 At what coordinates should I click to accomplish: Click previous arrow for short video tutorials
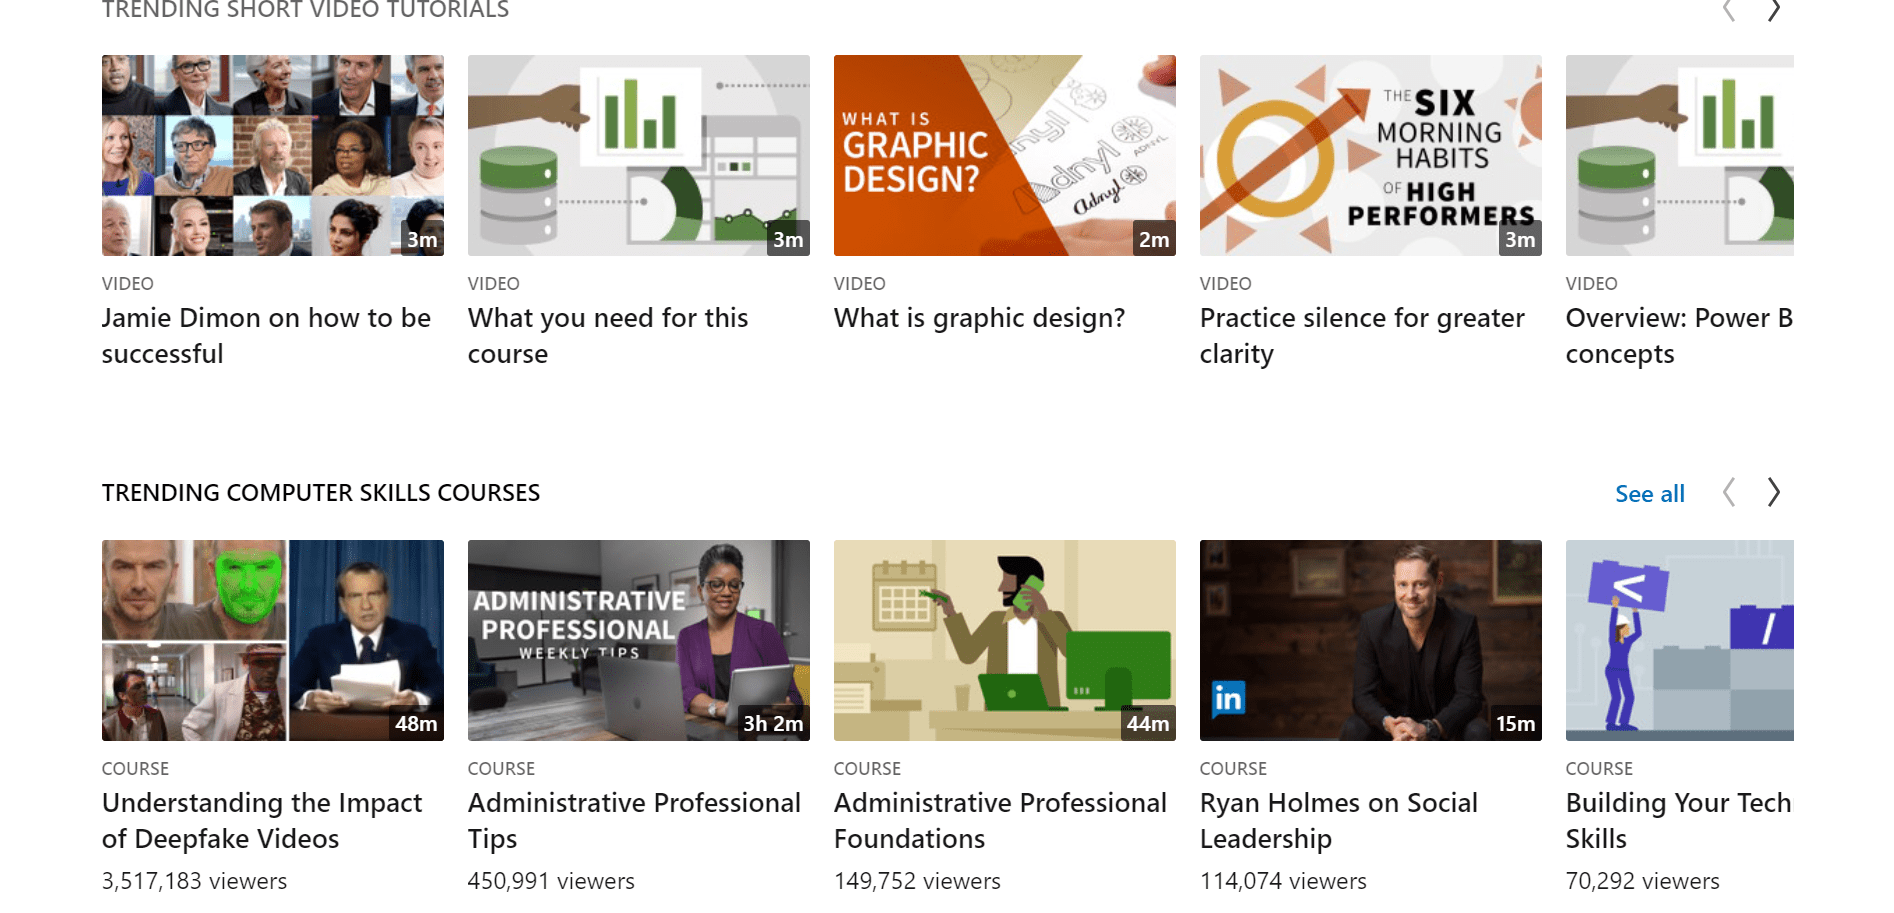click(1729, 10)
